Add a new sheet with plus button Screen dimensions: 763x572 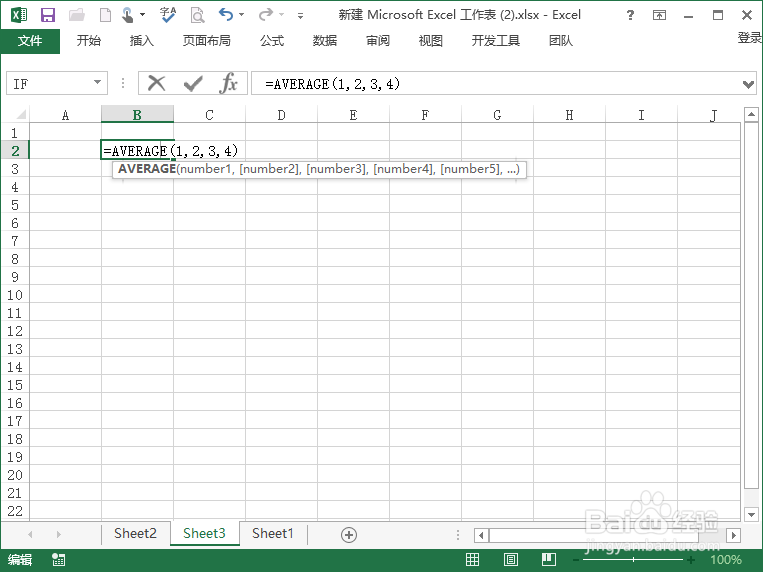tap(349, 535)
